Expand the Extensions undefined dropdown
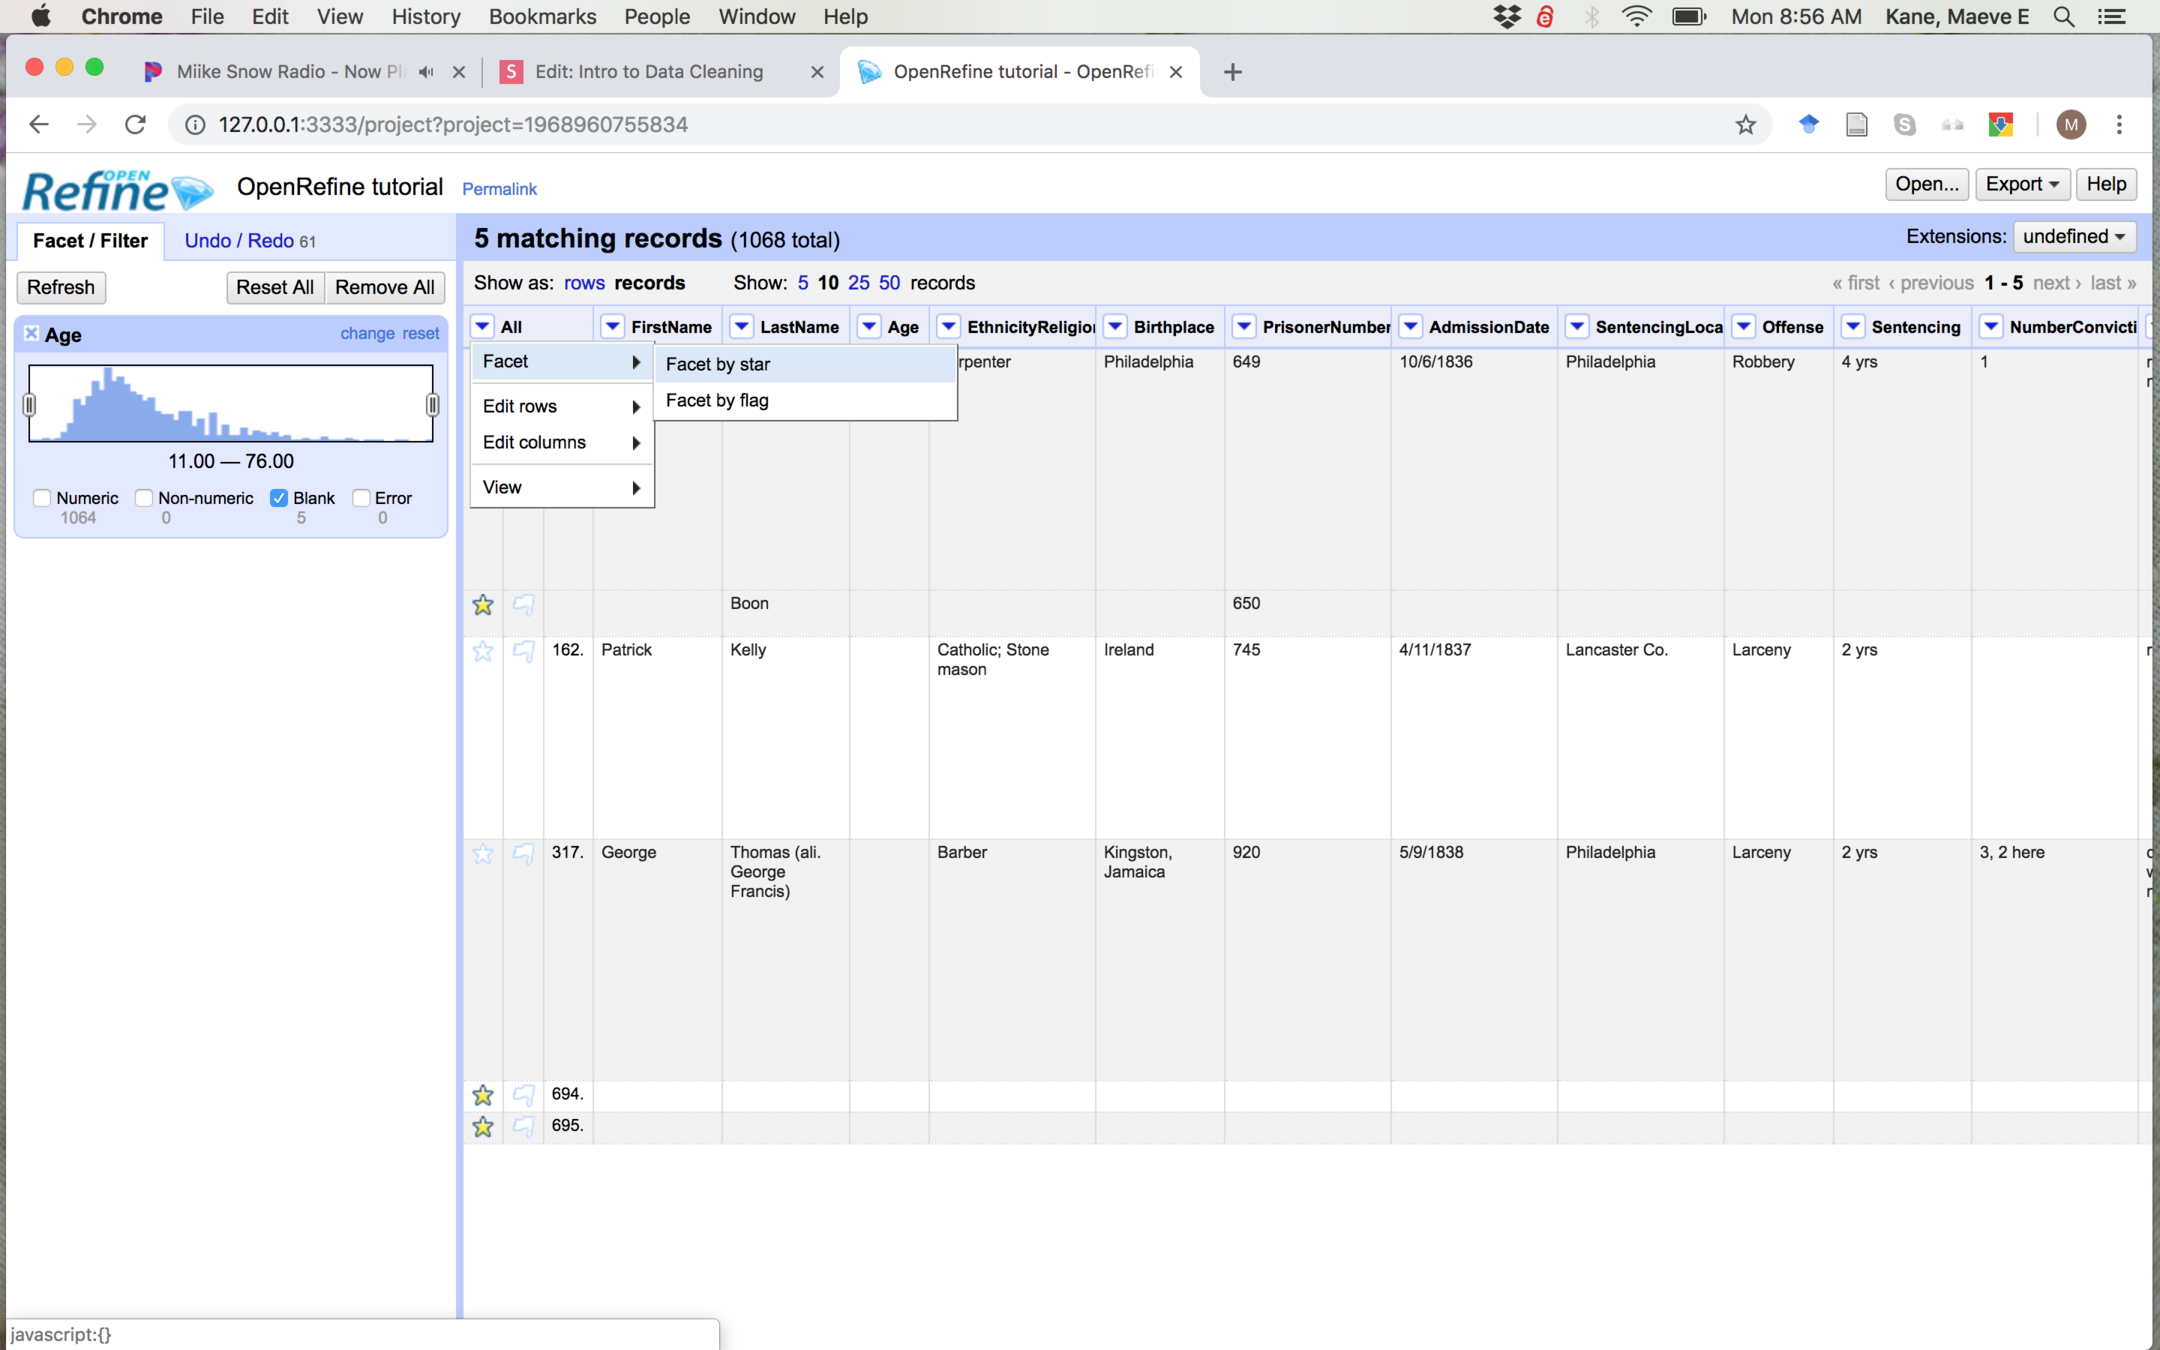2160x1350 pixels. pyautogui.click(x=2074, y=237)
